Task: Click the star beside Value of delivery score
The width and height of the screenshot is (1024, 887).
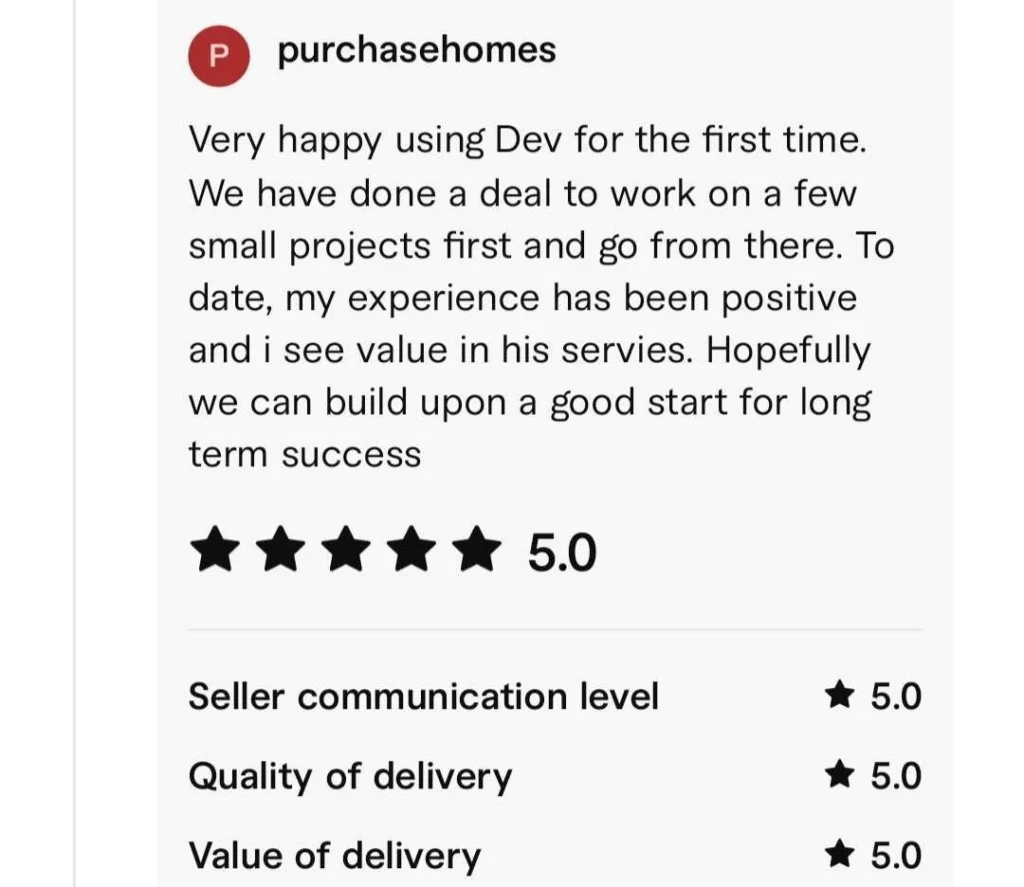Action: pos(838,855)
